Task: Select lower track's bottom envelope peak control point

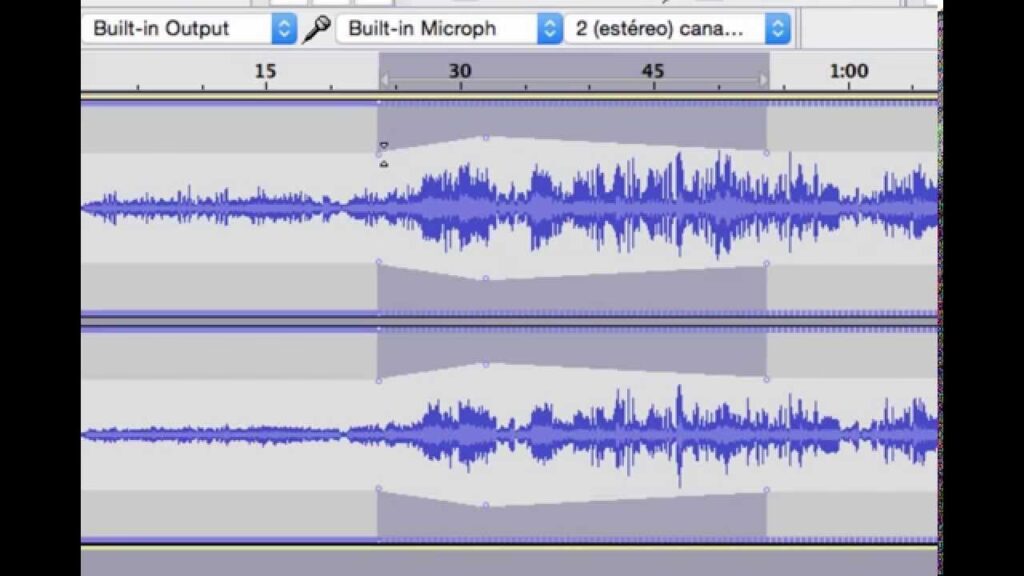Action: (486, 505)
